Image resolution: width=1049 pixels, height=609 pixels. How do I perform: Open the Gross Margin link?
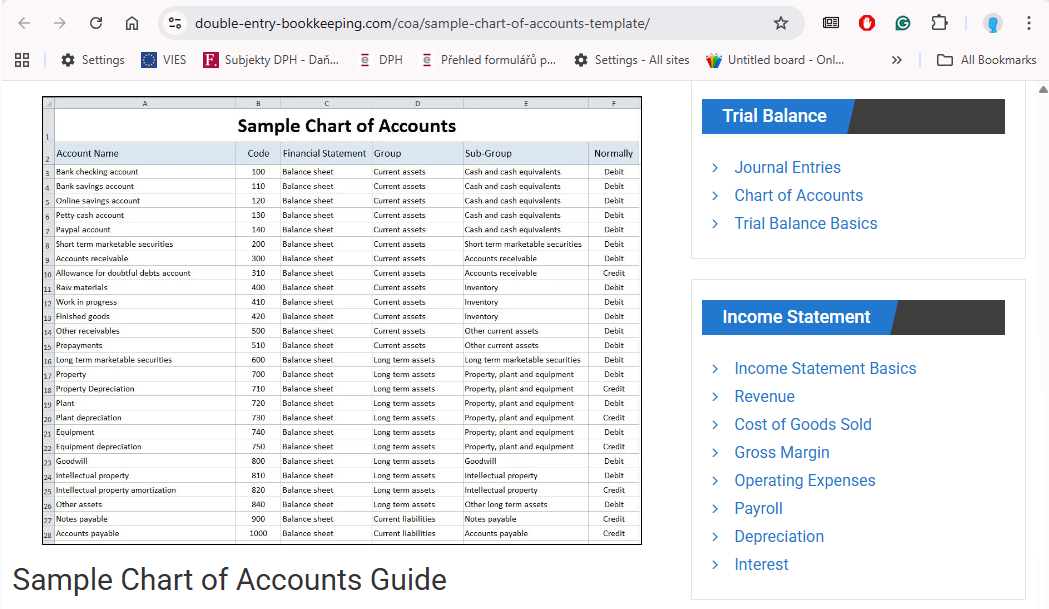pos(782,452)
